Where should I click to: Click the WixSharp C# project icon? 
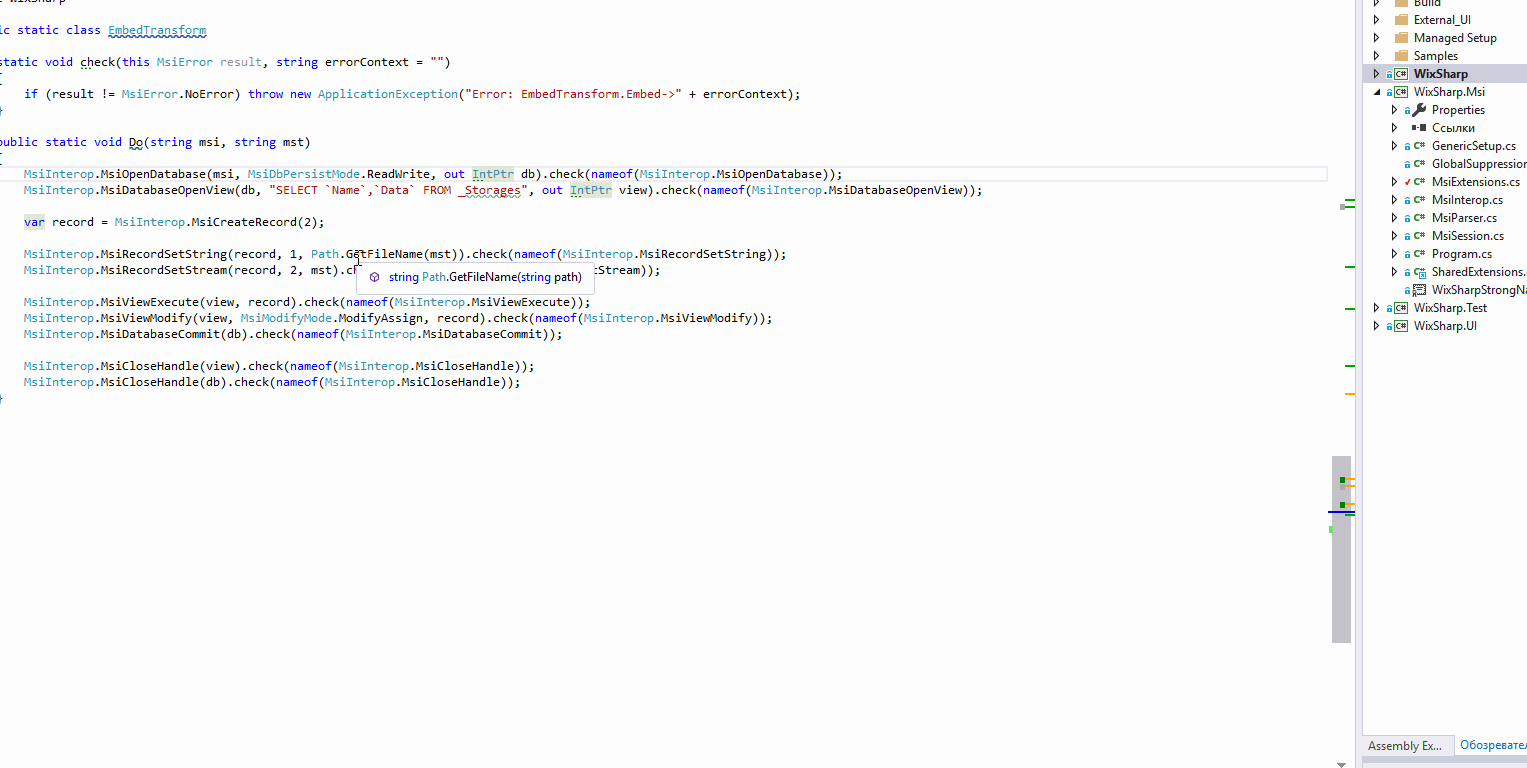click(1401, 74)
